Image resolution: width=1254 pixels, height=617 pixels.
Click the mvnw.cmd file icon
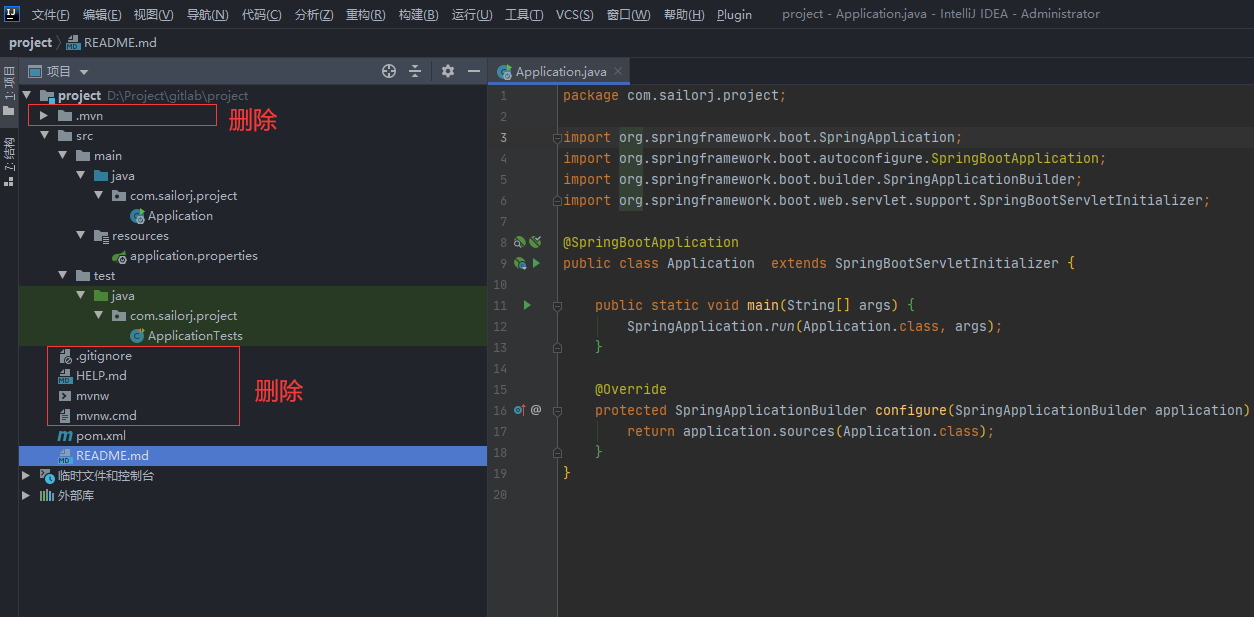65,416
